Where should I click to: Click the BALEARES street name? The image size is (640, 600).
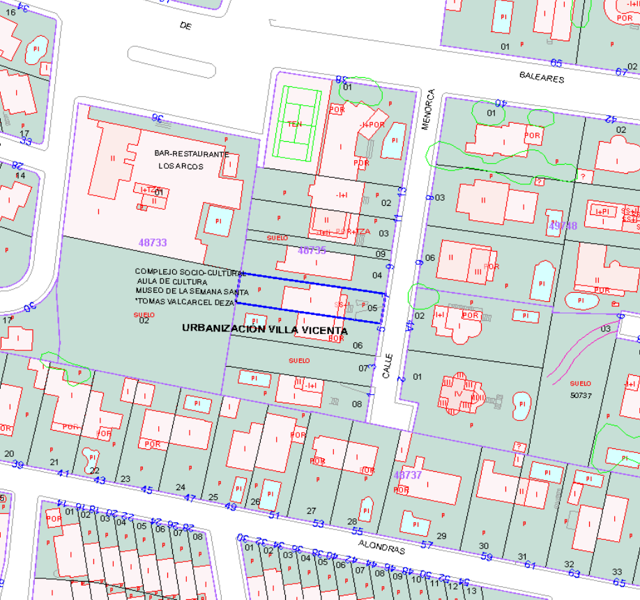pyautogui.click(x=542, y=77)
